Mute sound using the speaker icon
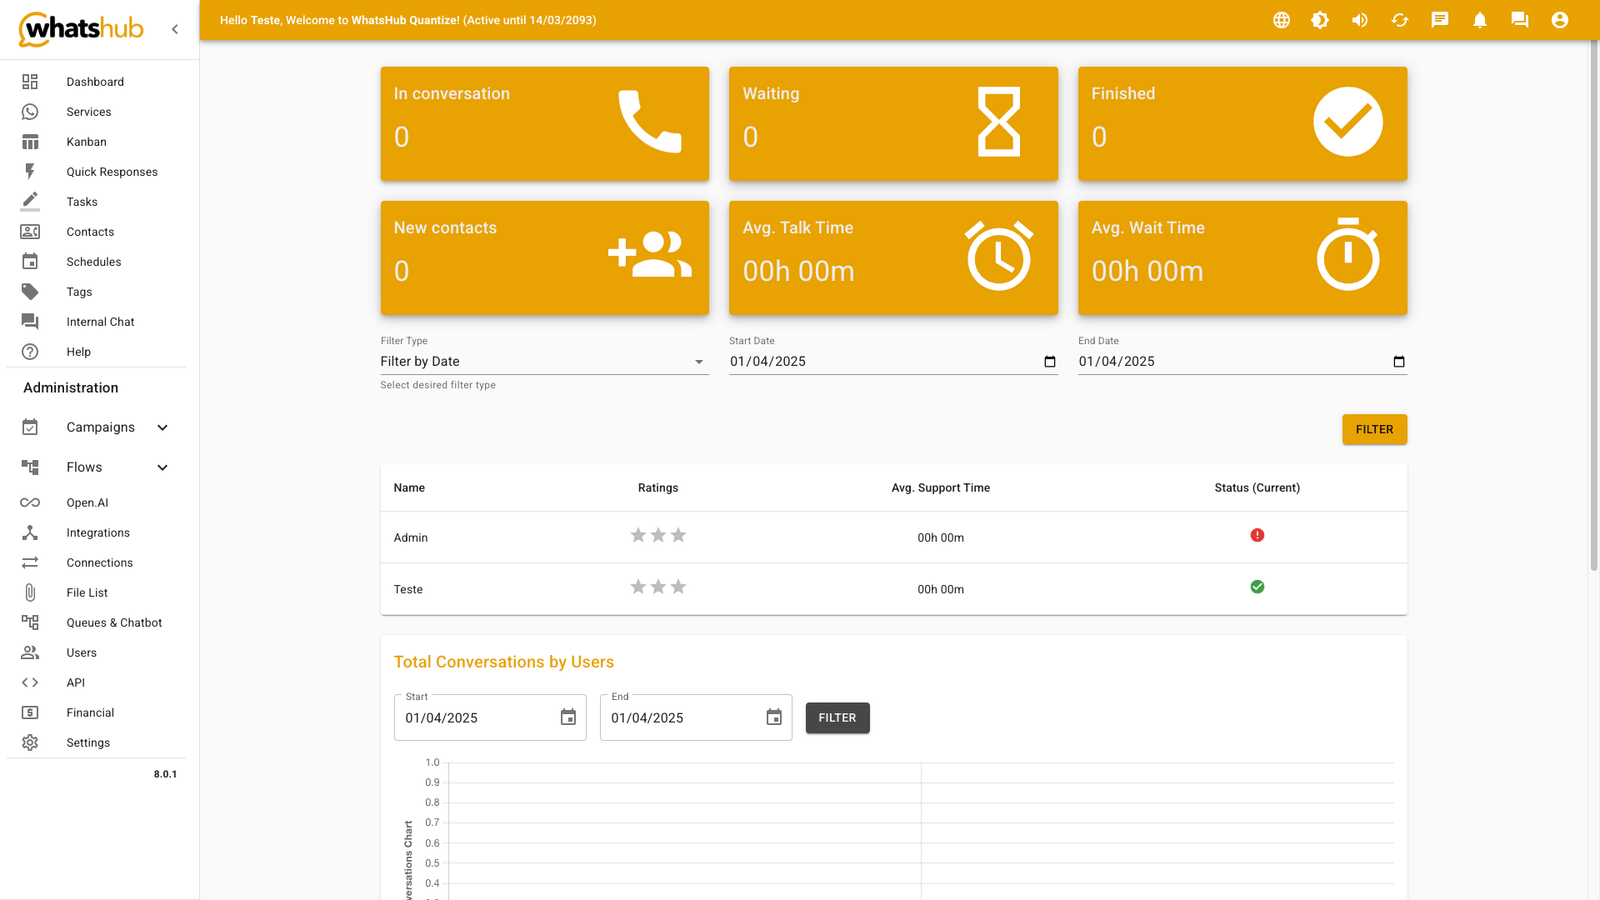Viewport: 1600px width, 900px height. [x=1360, y=20]
